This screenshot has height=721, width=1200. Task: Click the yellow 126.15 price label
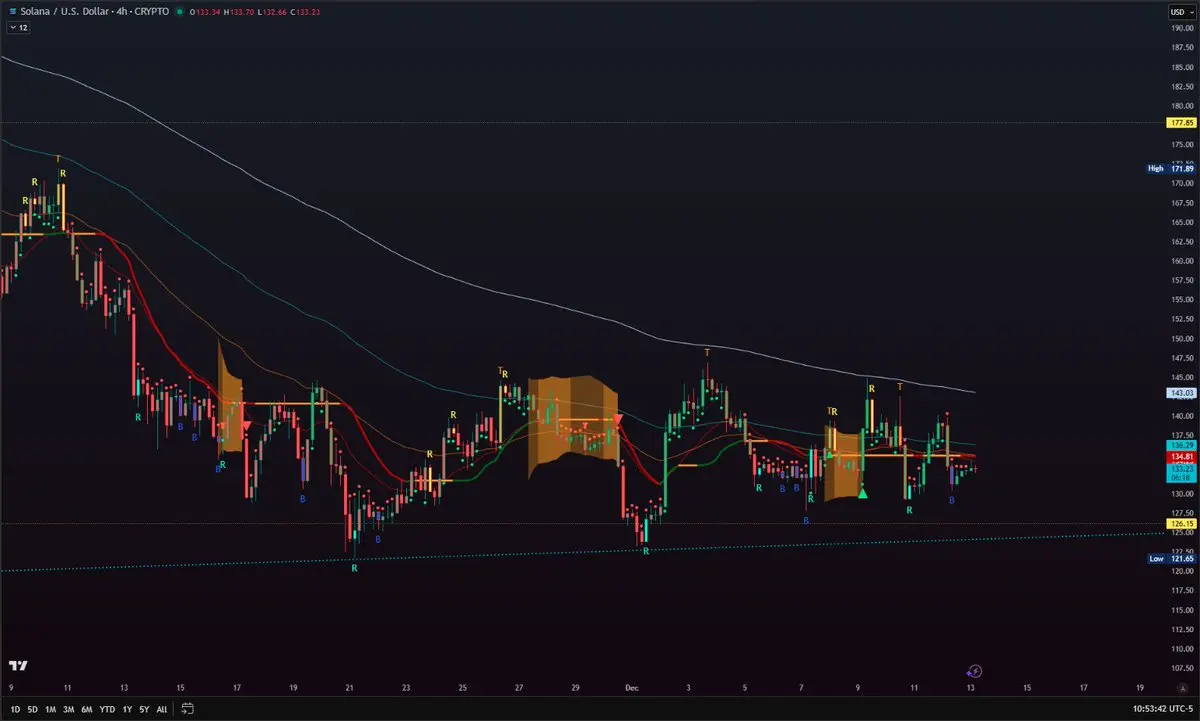coord(1181,523)
